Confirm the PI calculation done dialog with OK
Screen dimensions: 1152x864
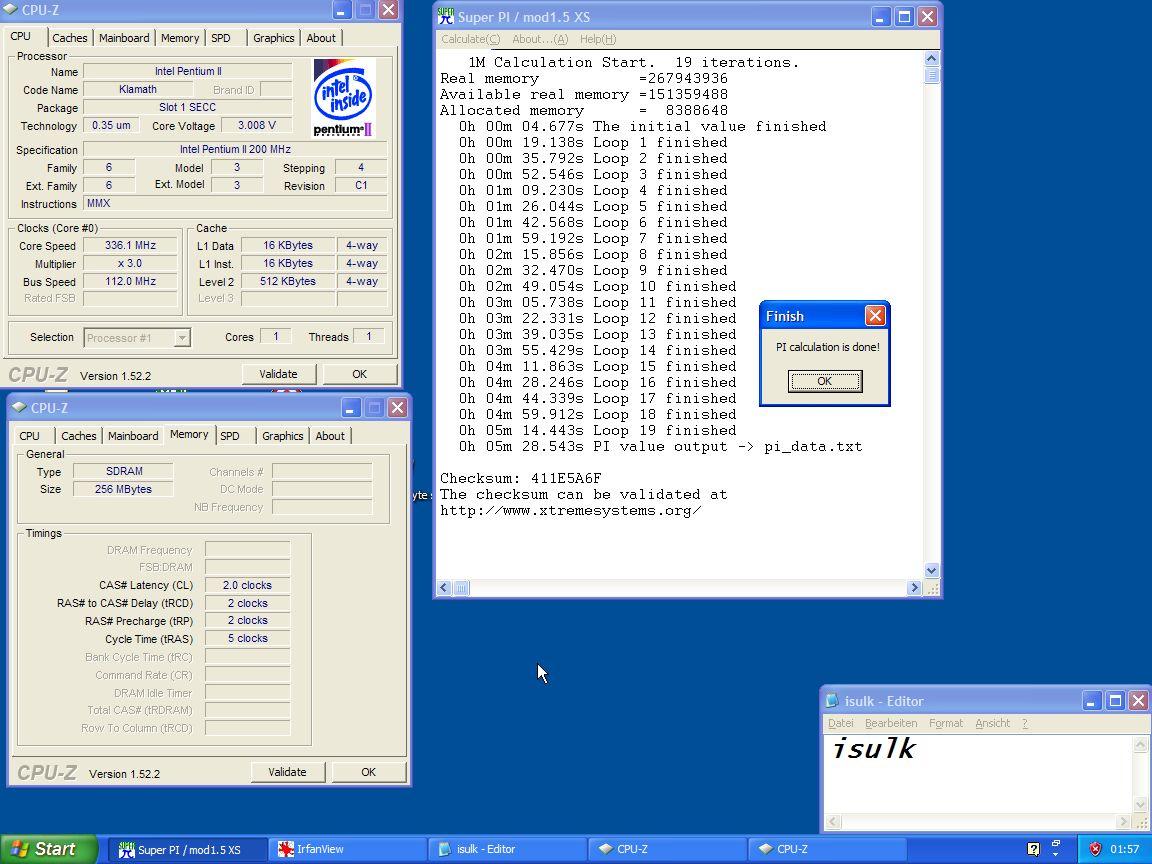(824, 381)
